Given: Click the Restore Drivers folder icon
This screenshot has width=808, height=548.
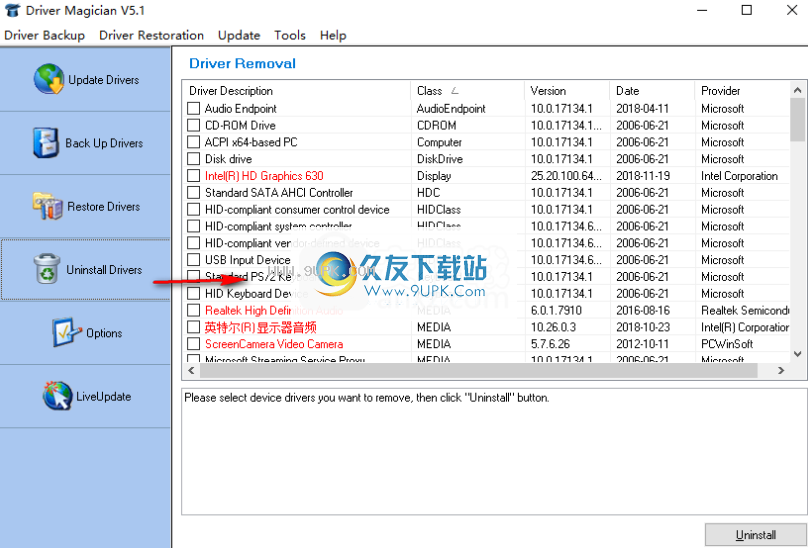Looking at the screenshot, I should (48, 206).
